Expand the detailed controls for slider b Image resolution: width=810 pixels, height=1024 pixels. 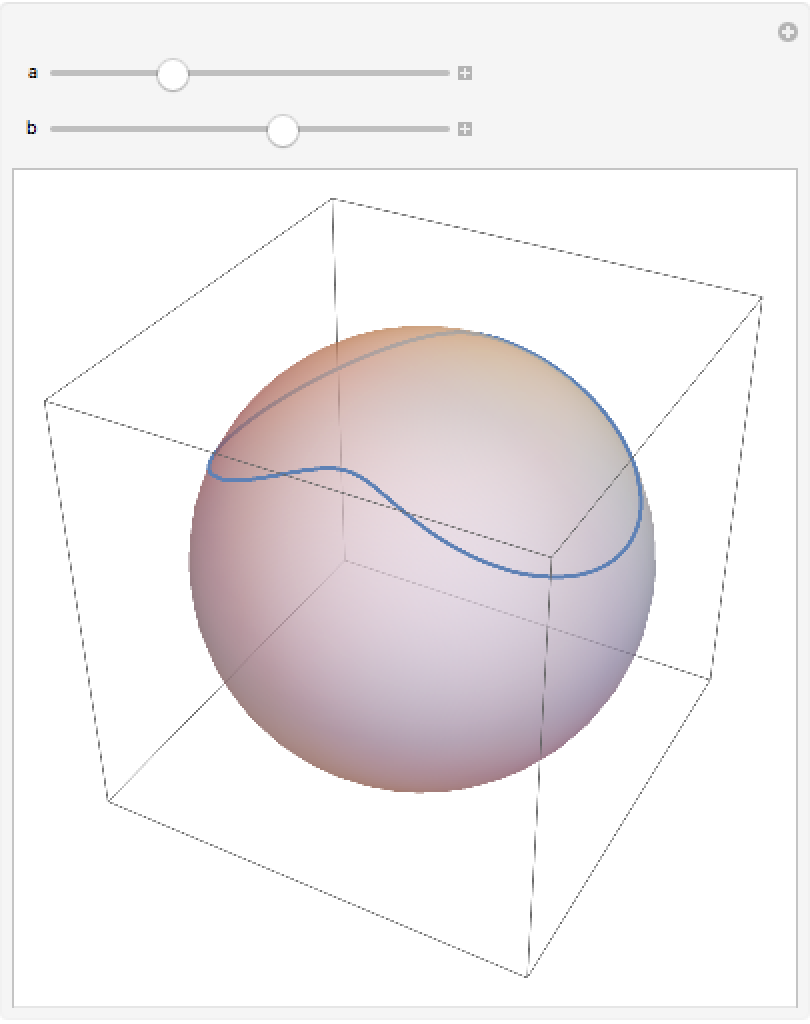465,129
